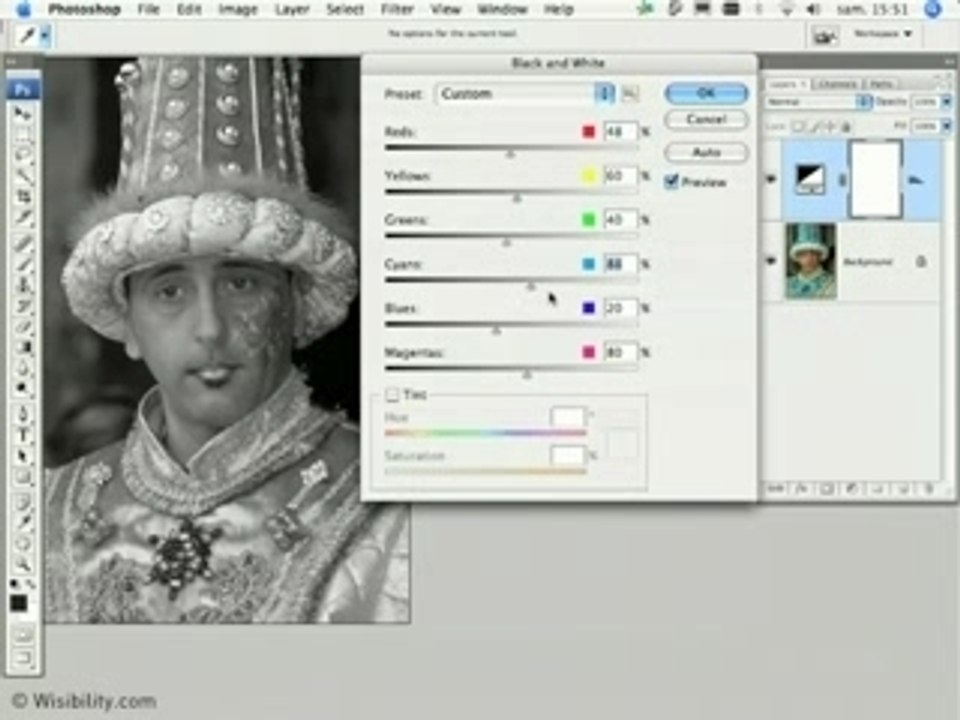Click the link icon on the adjustment layer

point(842,180)
